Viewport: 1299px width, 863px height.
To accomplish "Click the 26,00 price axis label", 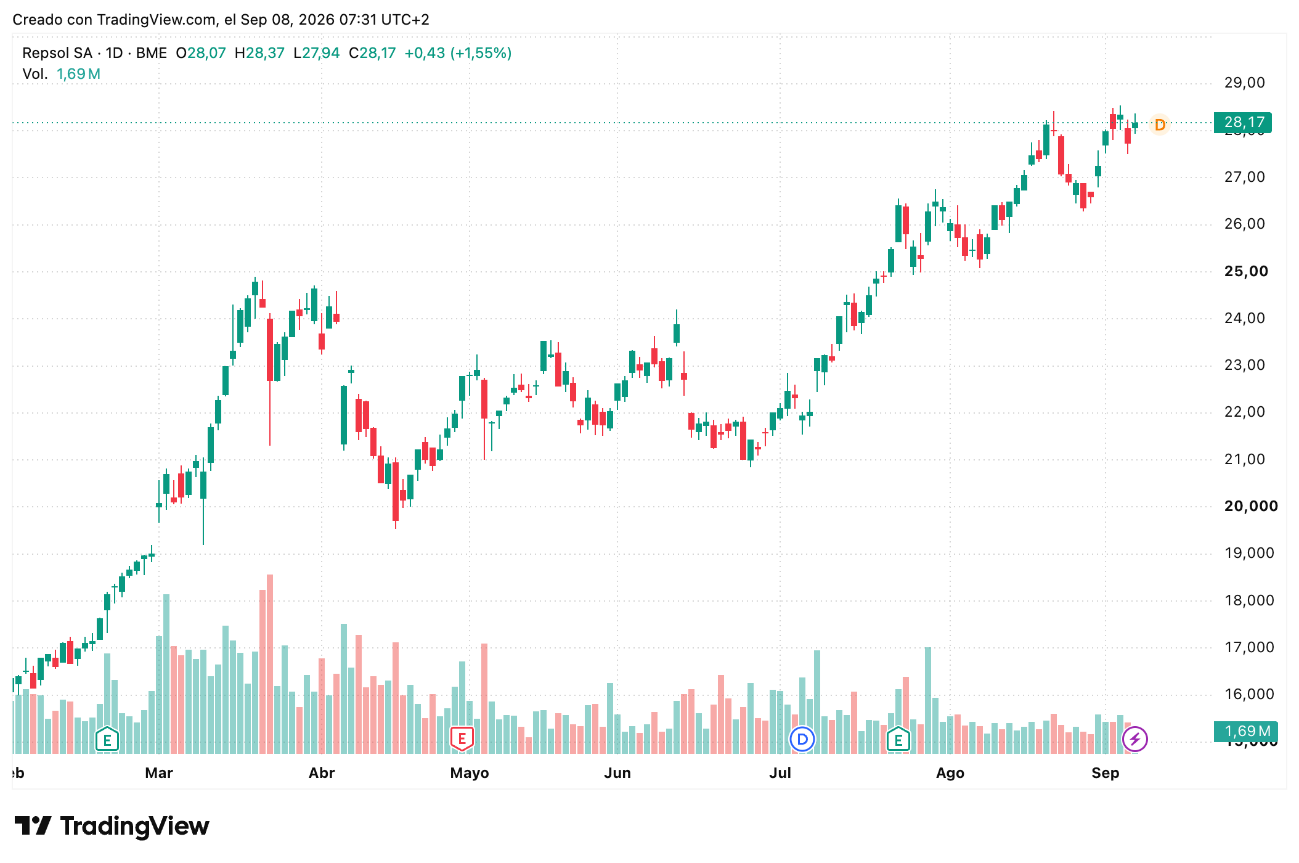I will tap(1245, 224).
